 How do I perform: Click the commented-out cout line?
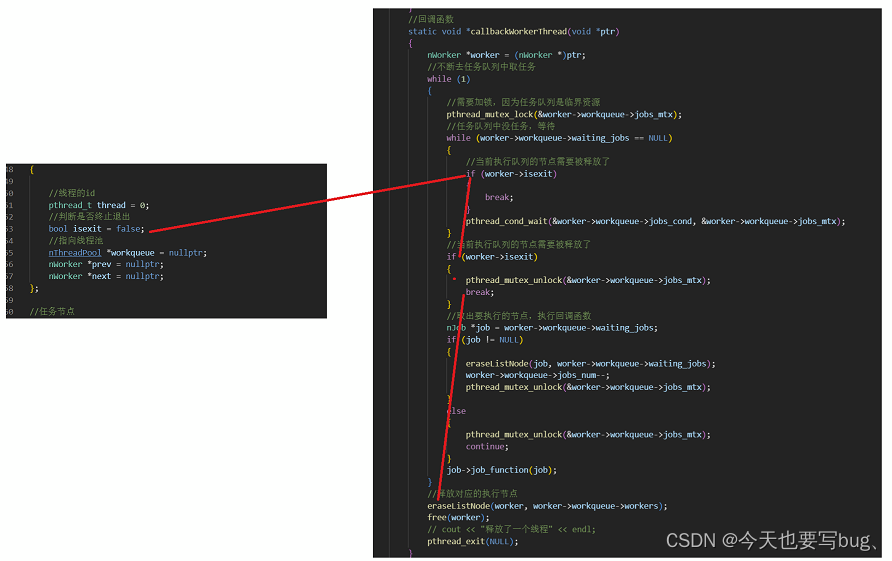[x=511, y=529]
